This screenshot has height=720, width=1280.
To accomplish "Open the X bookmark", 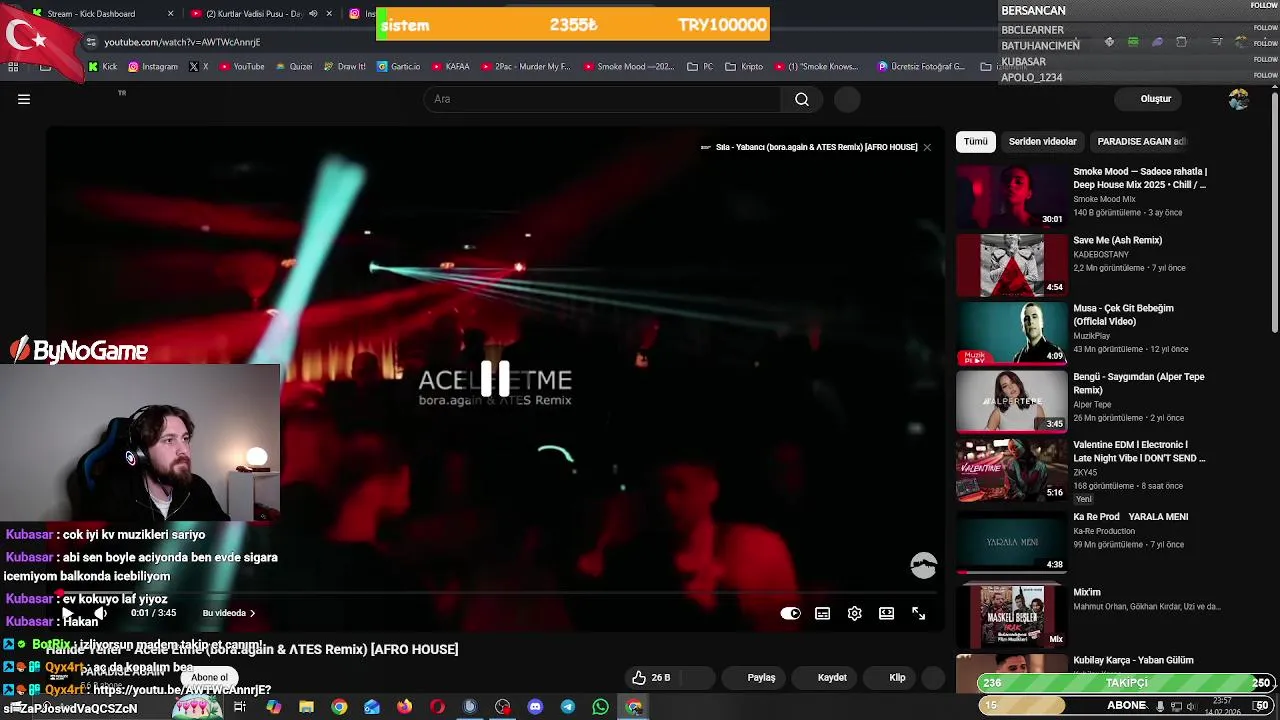I will coord(198,67).
